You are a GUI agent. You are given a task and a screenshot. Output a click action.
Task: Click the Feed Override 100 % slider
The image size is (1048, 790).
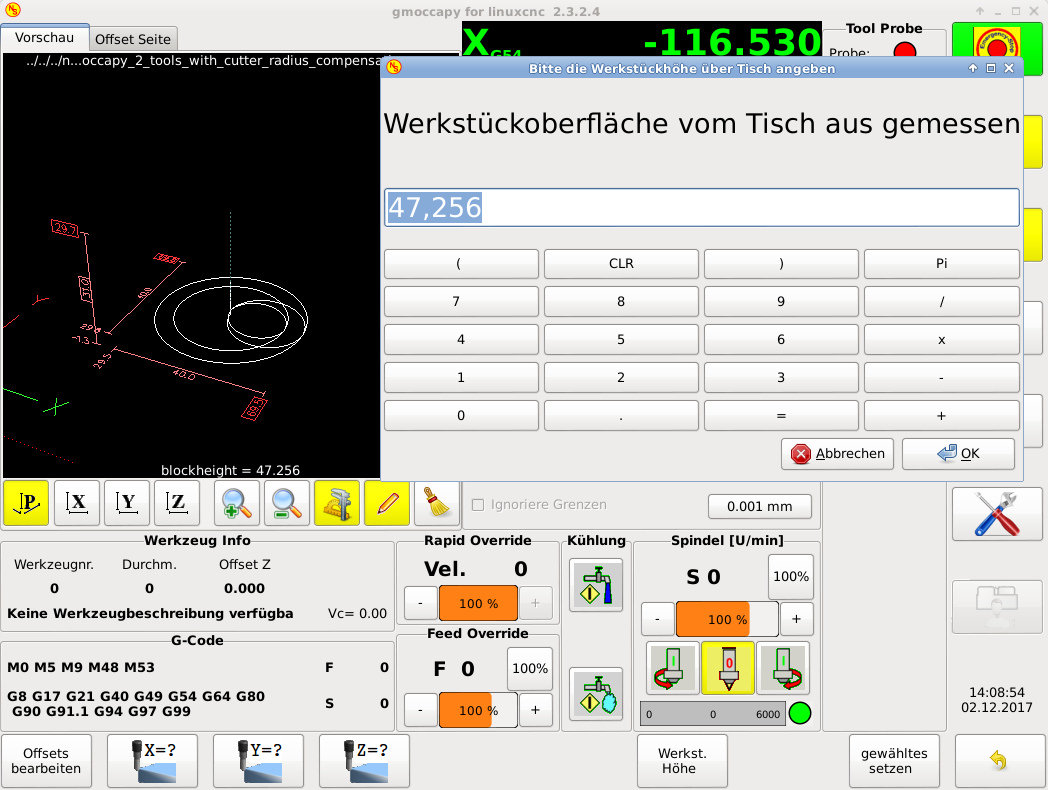click(x=479, y=710)
